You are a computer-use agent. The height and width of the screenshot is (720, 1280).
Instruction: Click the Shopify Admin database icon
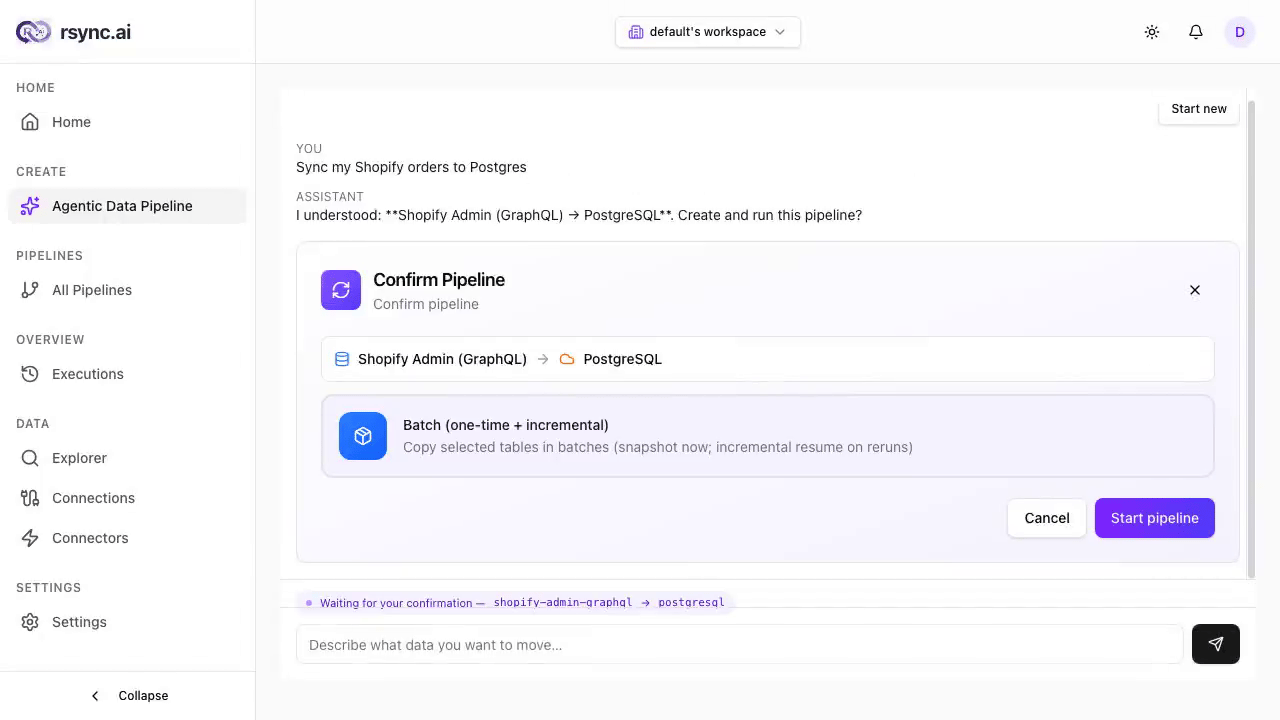point(342,359)
